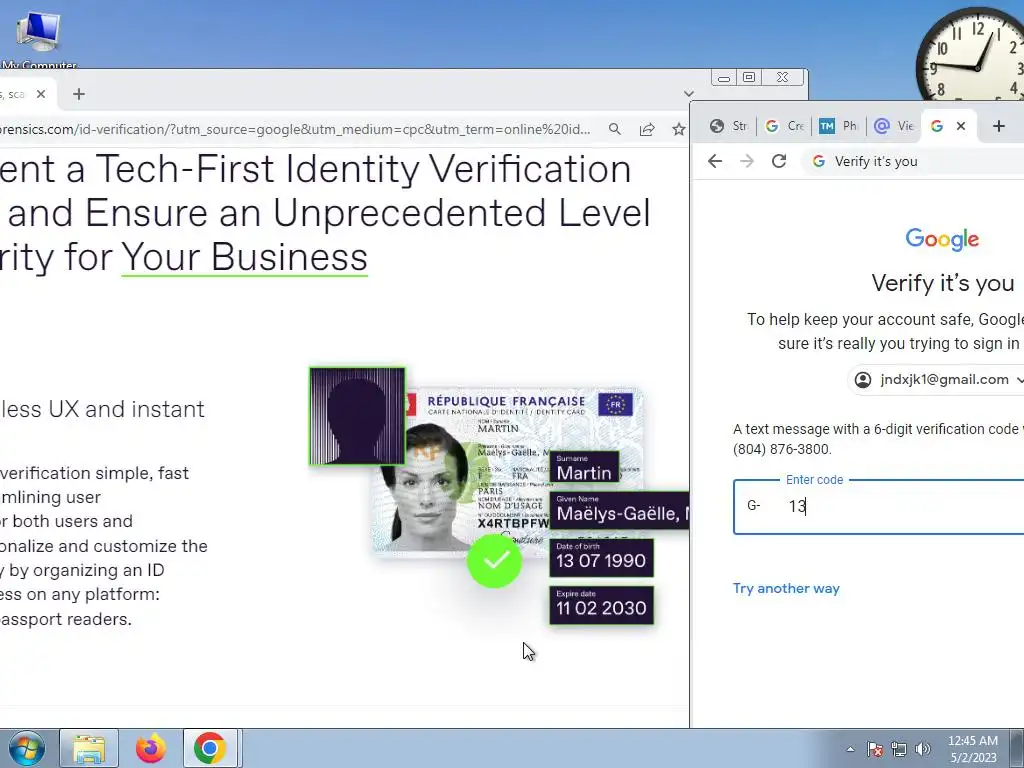Go forward in the right browser
This screenshot has width=1024, height=768.
pyautogui.click(x=746, y=161)
